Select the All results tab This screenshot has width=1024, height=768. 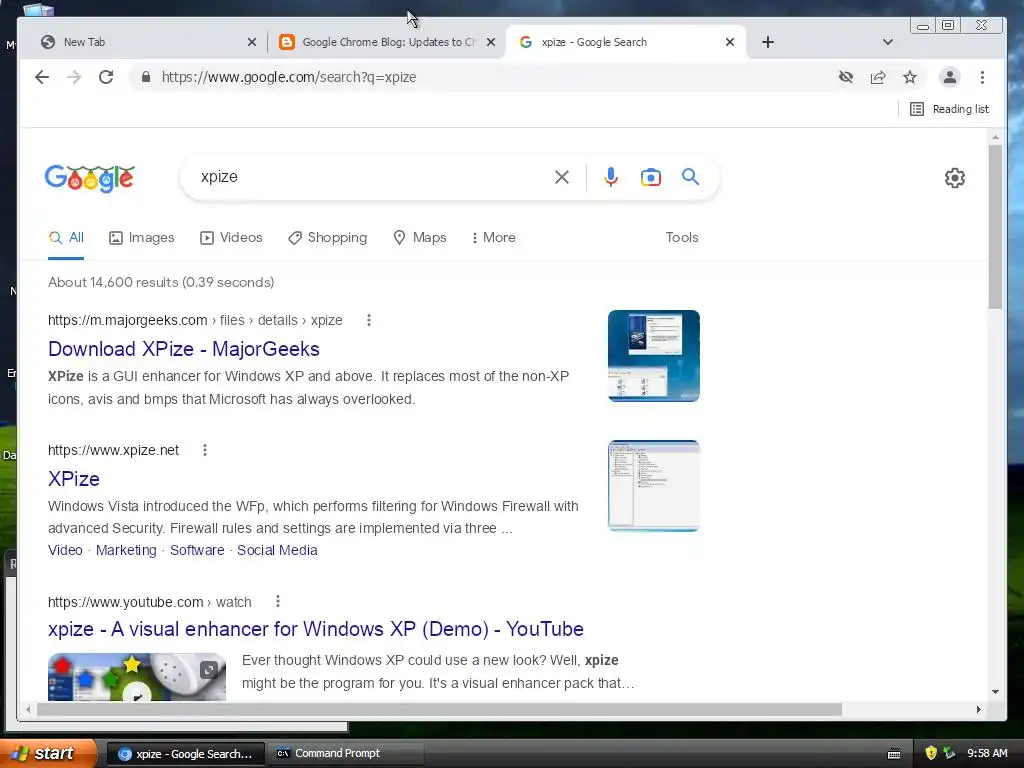click(66, 238)
